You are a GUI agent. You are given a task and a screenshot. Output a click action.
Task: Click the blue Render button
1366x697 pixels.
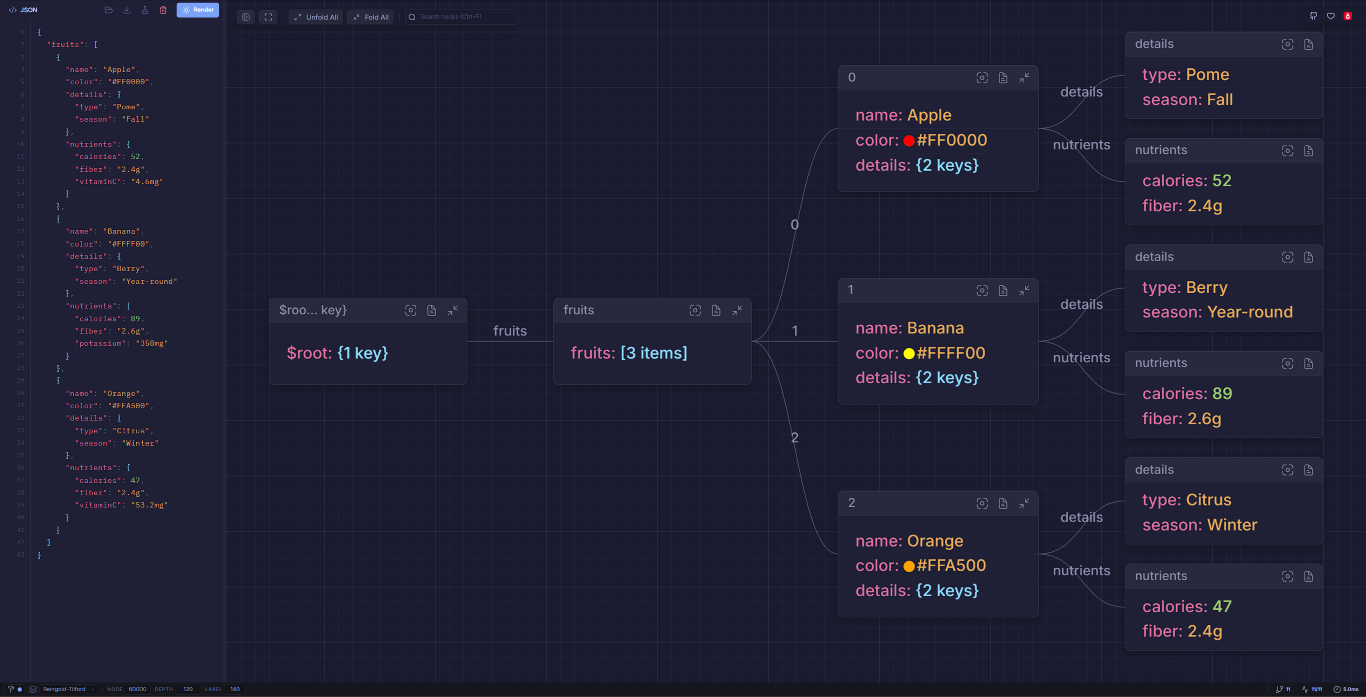(198, 10)
